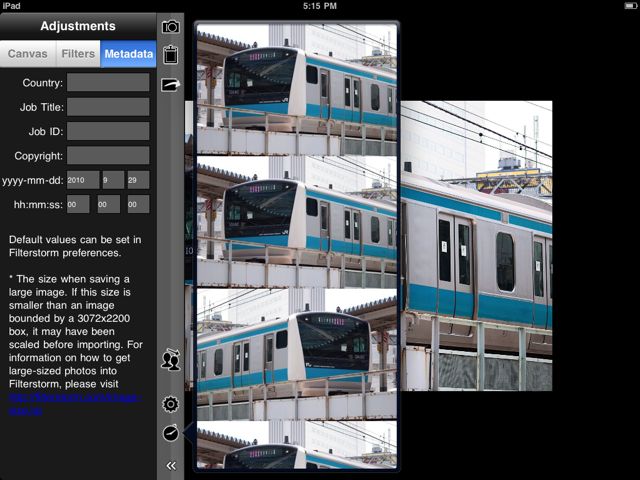The width and height of the screenshot is (640, 480).
Task: Open the settings gear icon
Action: click(x=171, y=404)
